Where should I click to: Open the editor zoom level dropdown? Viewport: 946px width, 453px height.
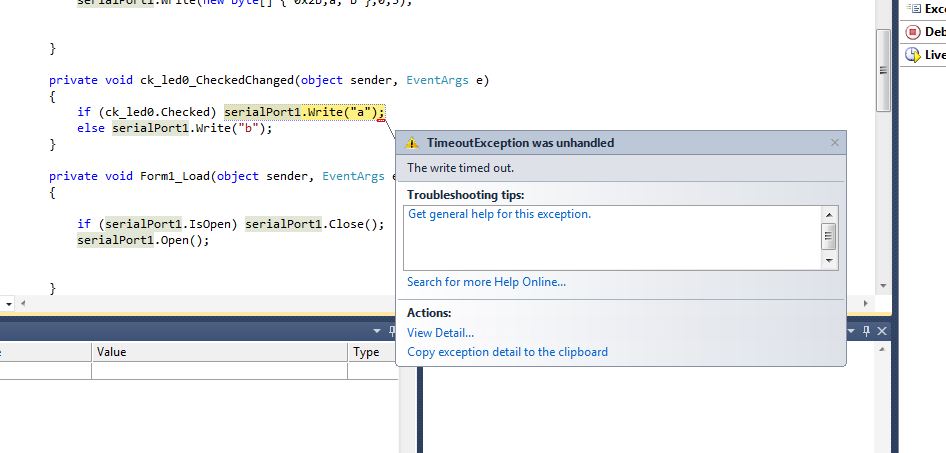coord(8,304)
